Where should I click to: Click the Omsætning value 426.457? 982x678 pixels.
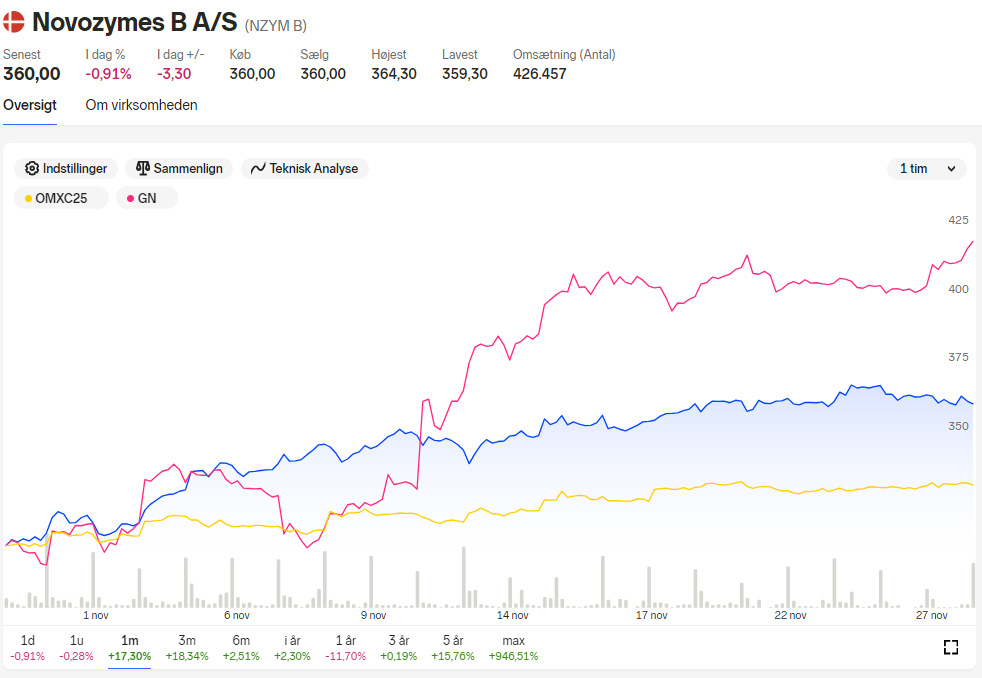click(x=540, y=74)
